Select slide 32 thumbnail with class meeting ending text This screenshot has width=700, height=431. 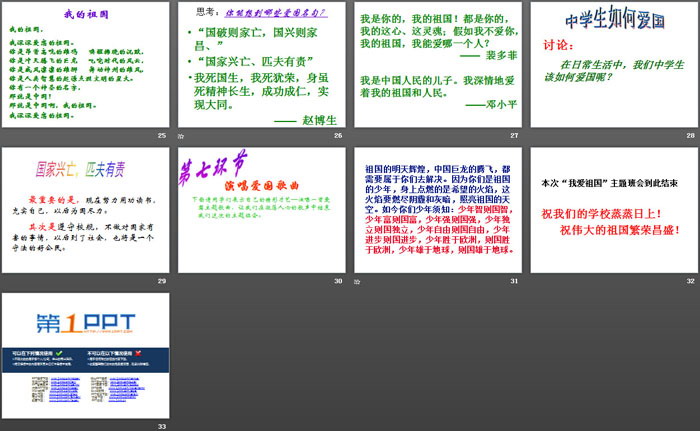tap(614, 210)
